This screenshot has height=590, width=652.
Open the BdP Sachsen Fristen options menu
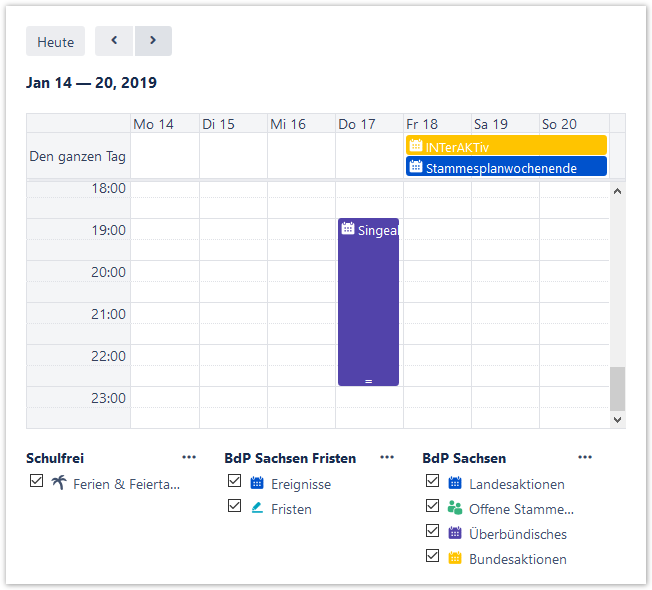(387, 458)
